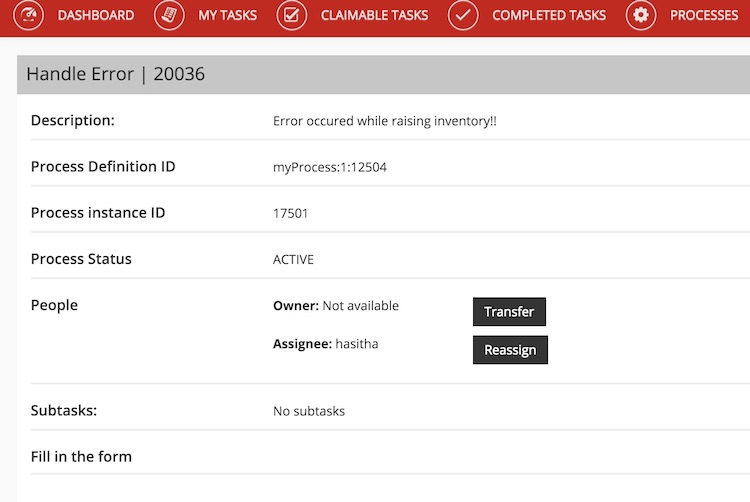
Task: Open the Claimable Tasks text link
Action: 374,15
